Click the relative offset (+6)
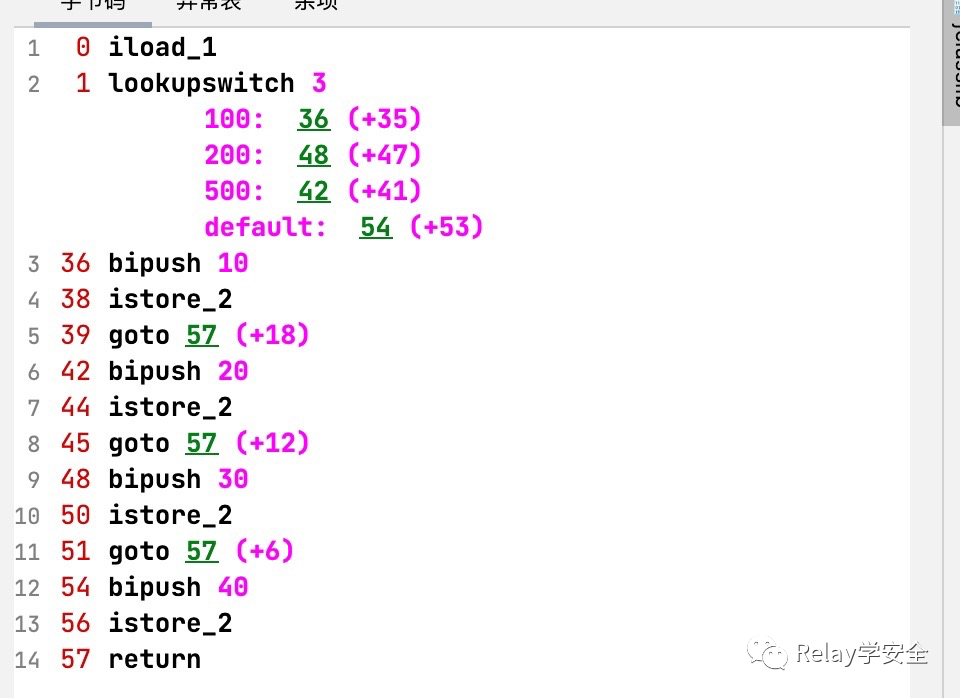960x698 pixels. pos(264,551)
